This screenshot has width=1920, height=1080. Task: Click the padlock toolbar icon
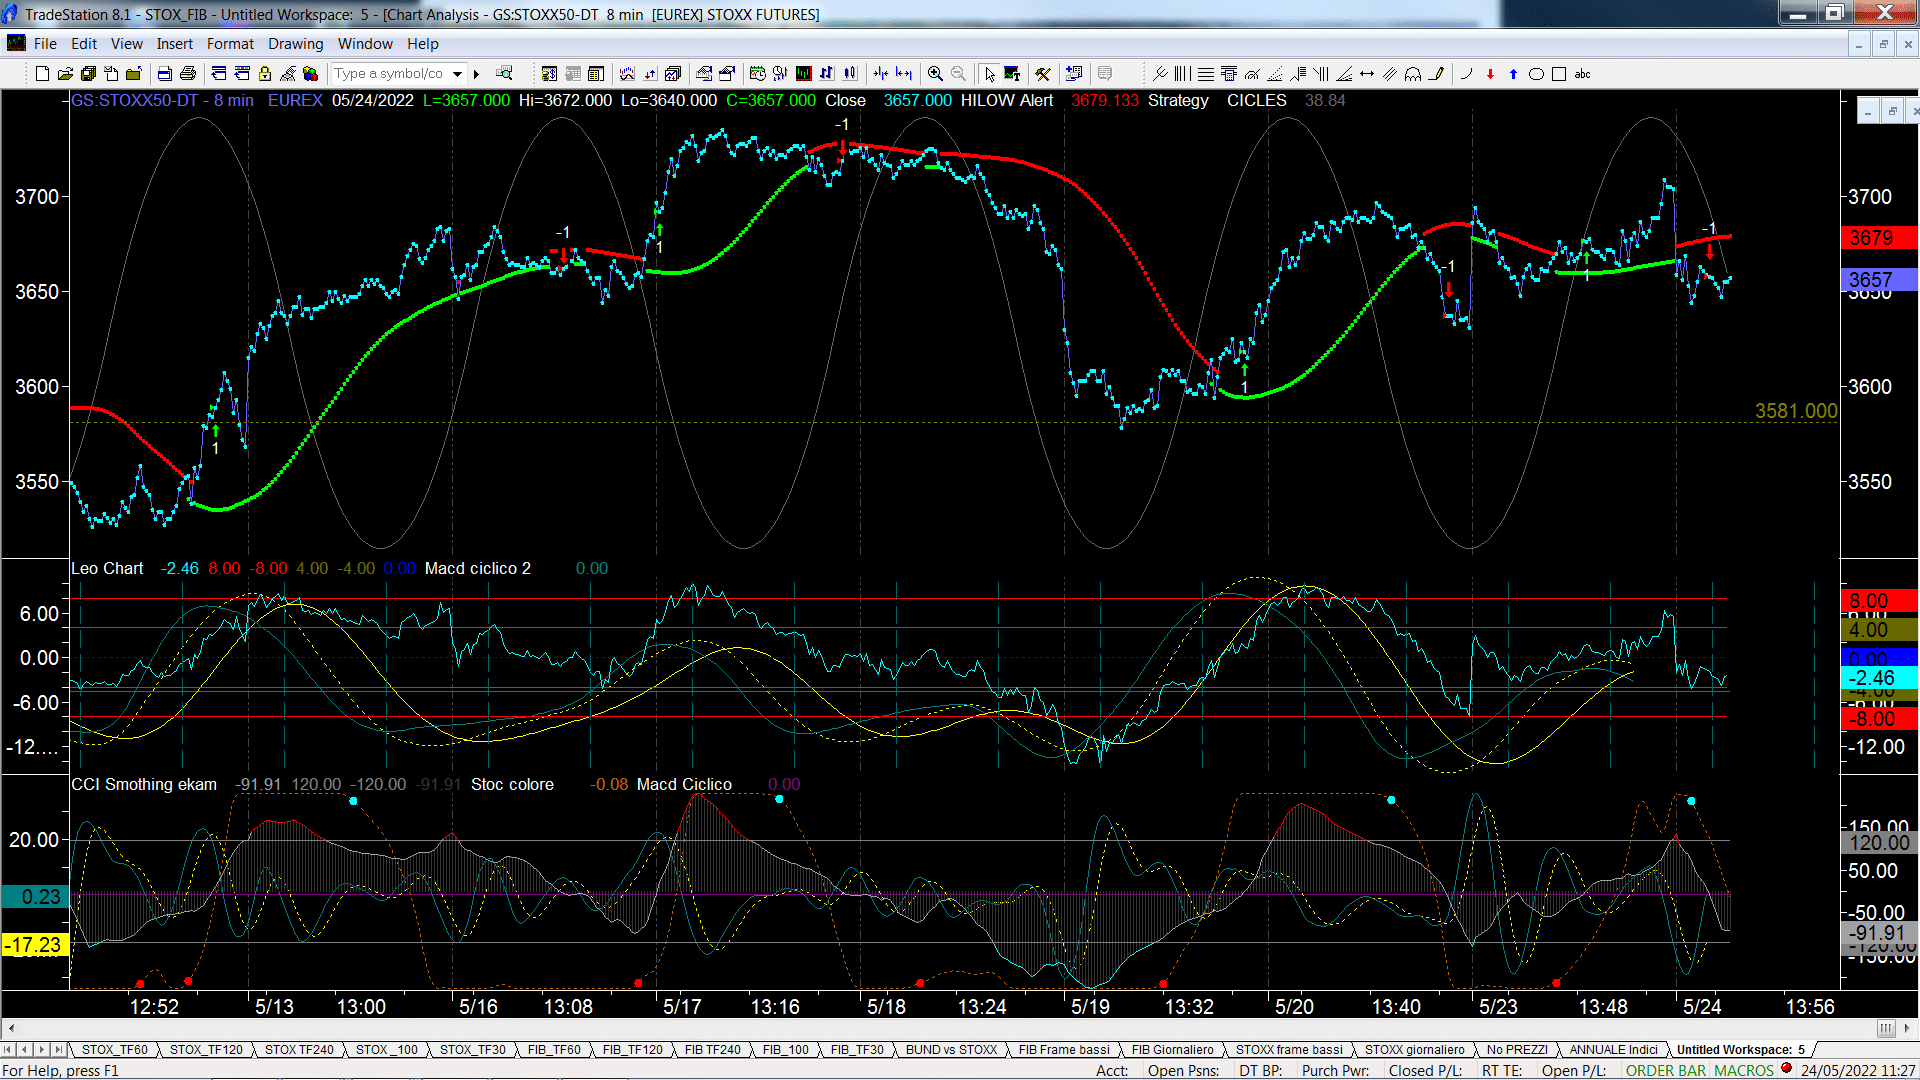click(x=265, y=73)
